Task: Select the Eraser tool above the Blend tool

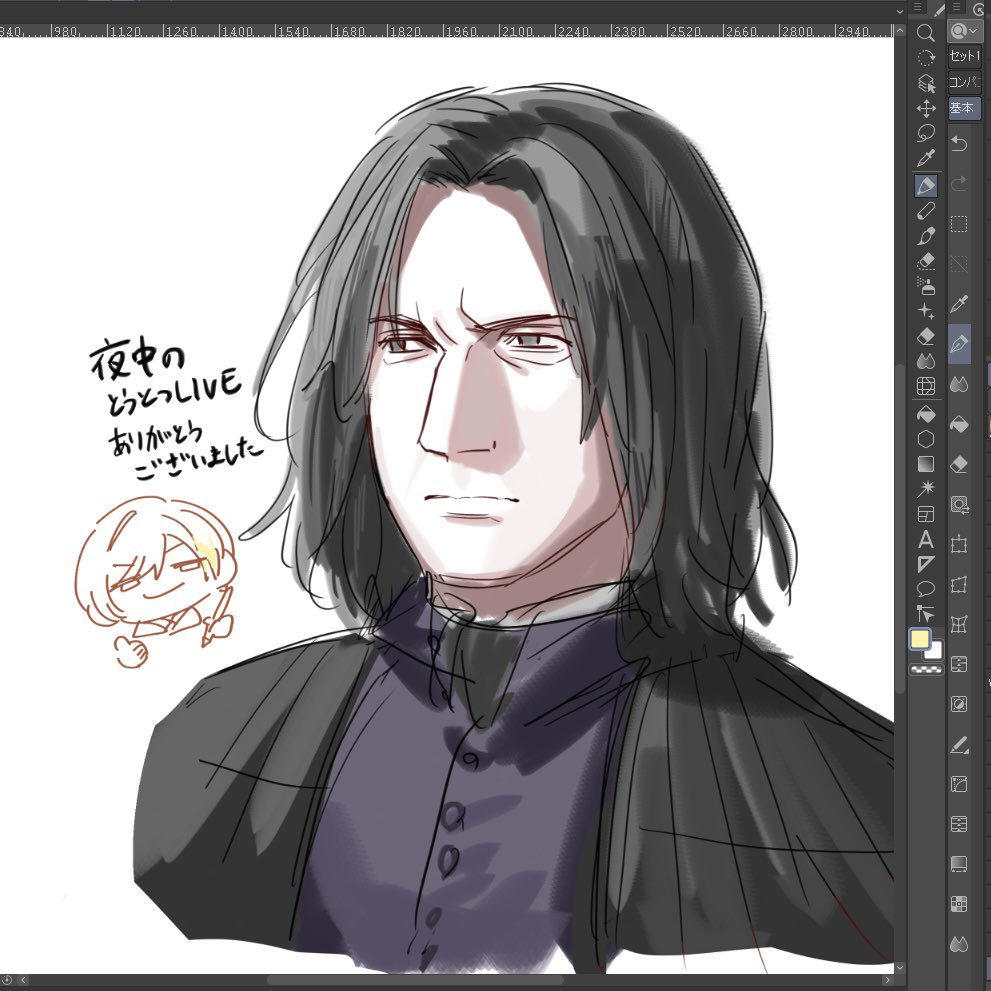Action: (x=925, y=336)
